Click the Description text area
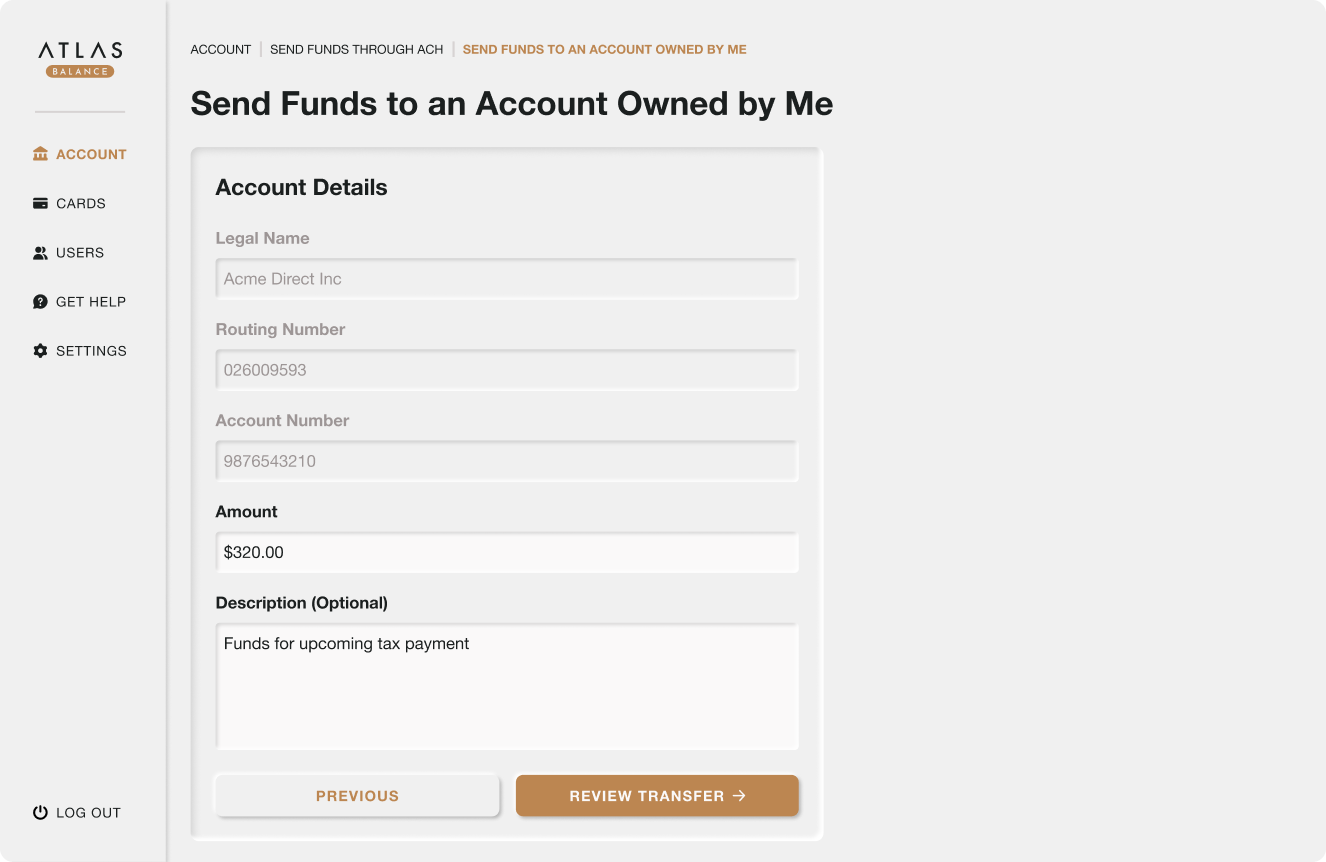The width and height of the screenshot is (1326, 862). pos(506,685)
